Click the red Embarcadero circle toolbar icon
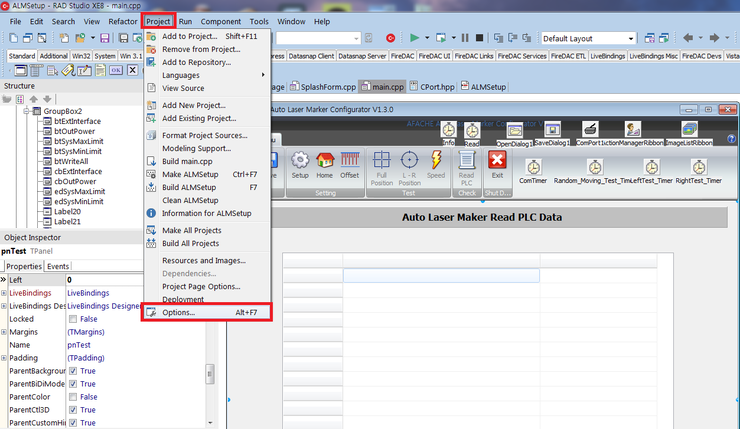 pyautogui.click(x=390, y=38)
